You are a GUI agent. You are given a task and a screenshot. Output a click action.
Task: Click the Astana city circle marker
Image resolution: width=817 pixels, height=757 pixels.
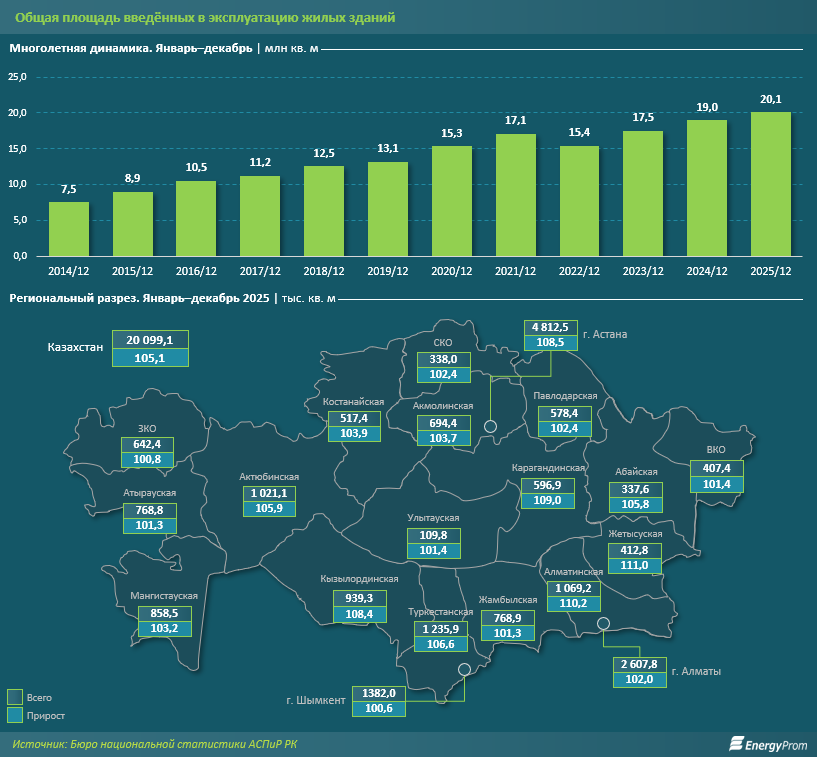[x=491, y=427]
